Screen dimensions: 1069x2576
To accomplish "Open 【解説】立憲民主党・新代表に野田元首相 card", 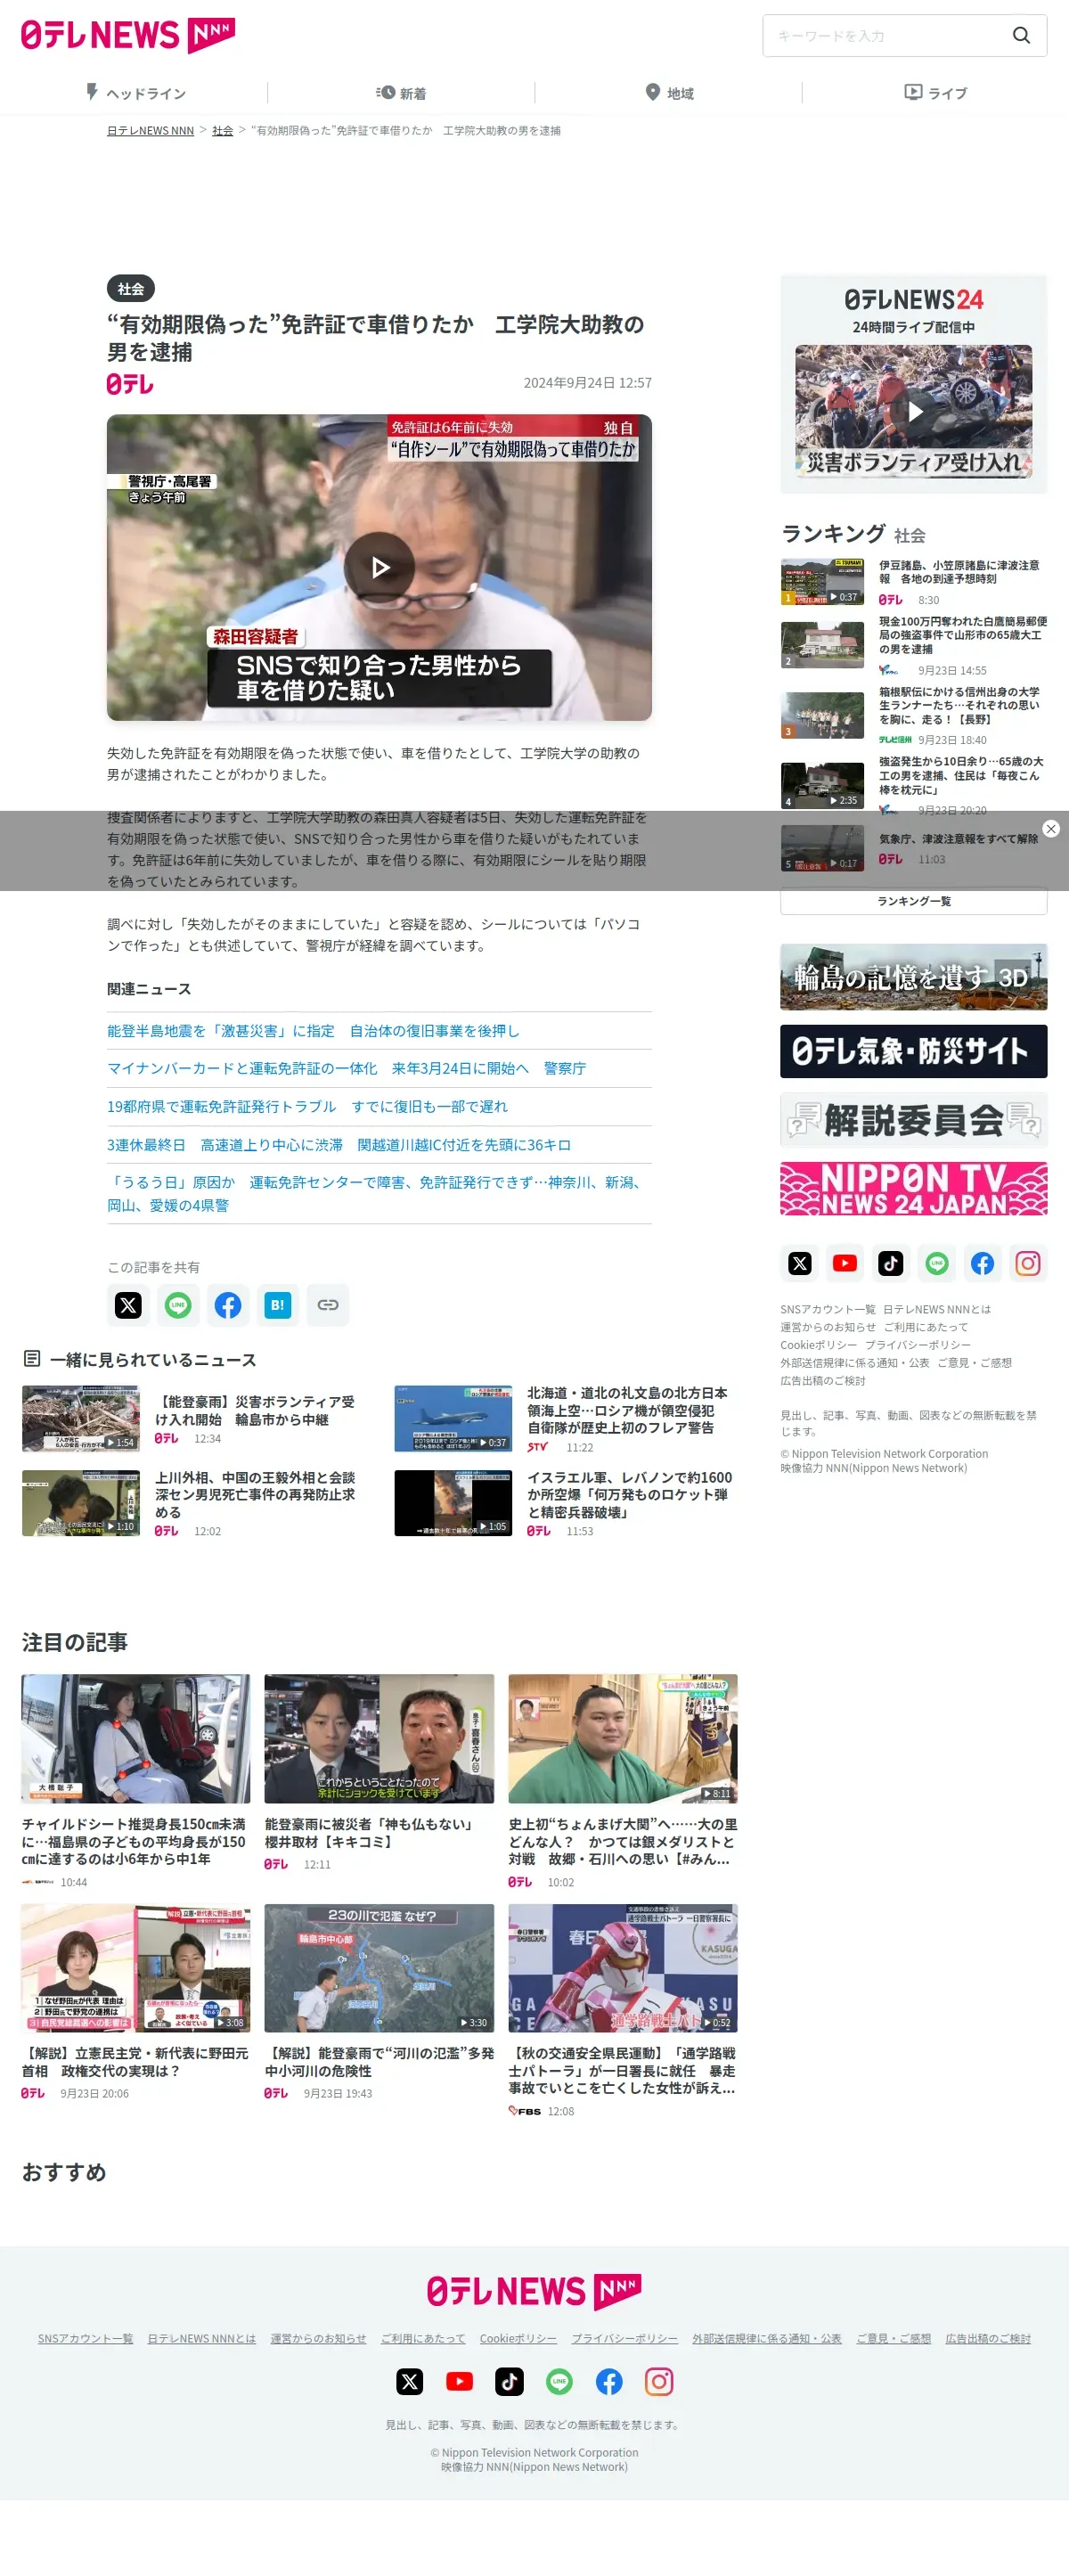I will 136,2001.
